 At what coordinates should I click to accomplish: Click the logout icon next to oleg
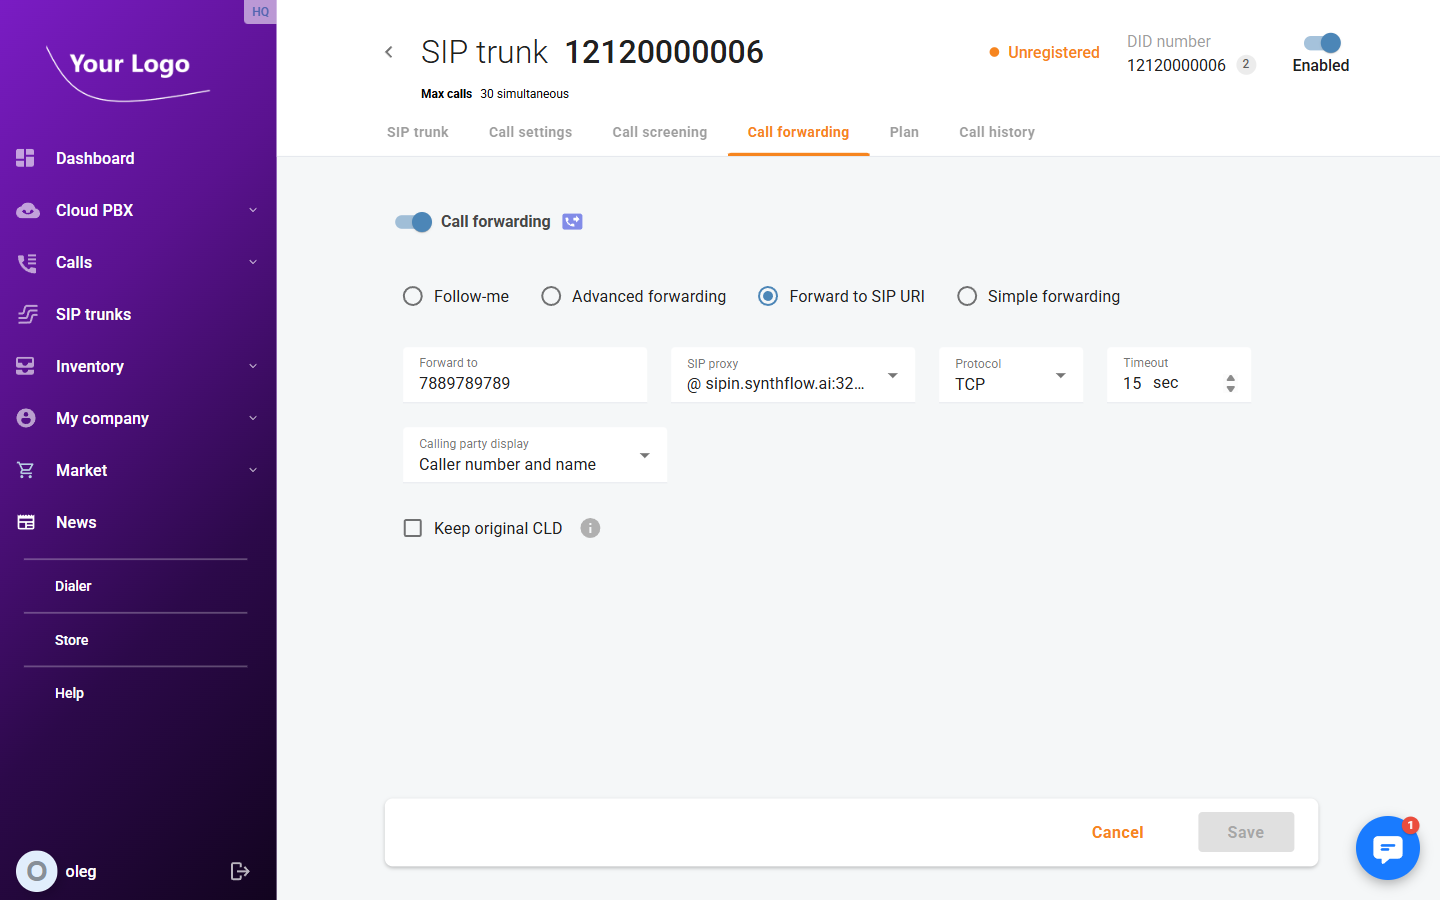click(x=240, y=871)
